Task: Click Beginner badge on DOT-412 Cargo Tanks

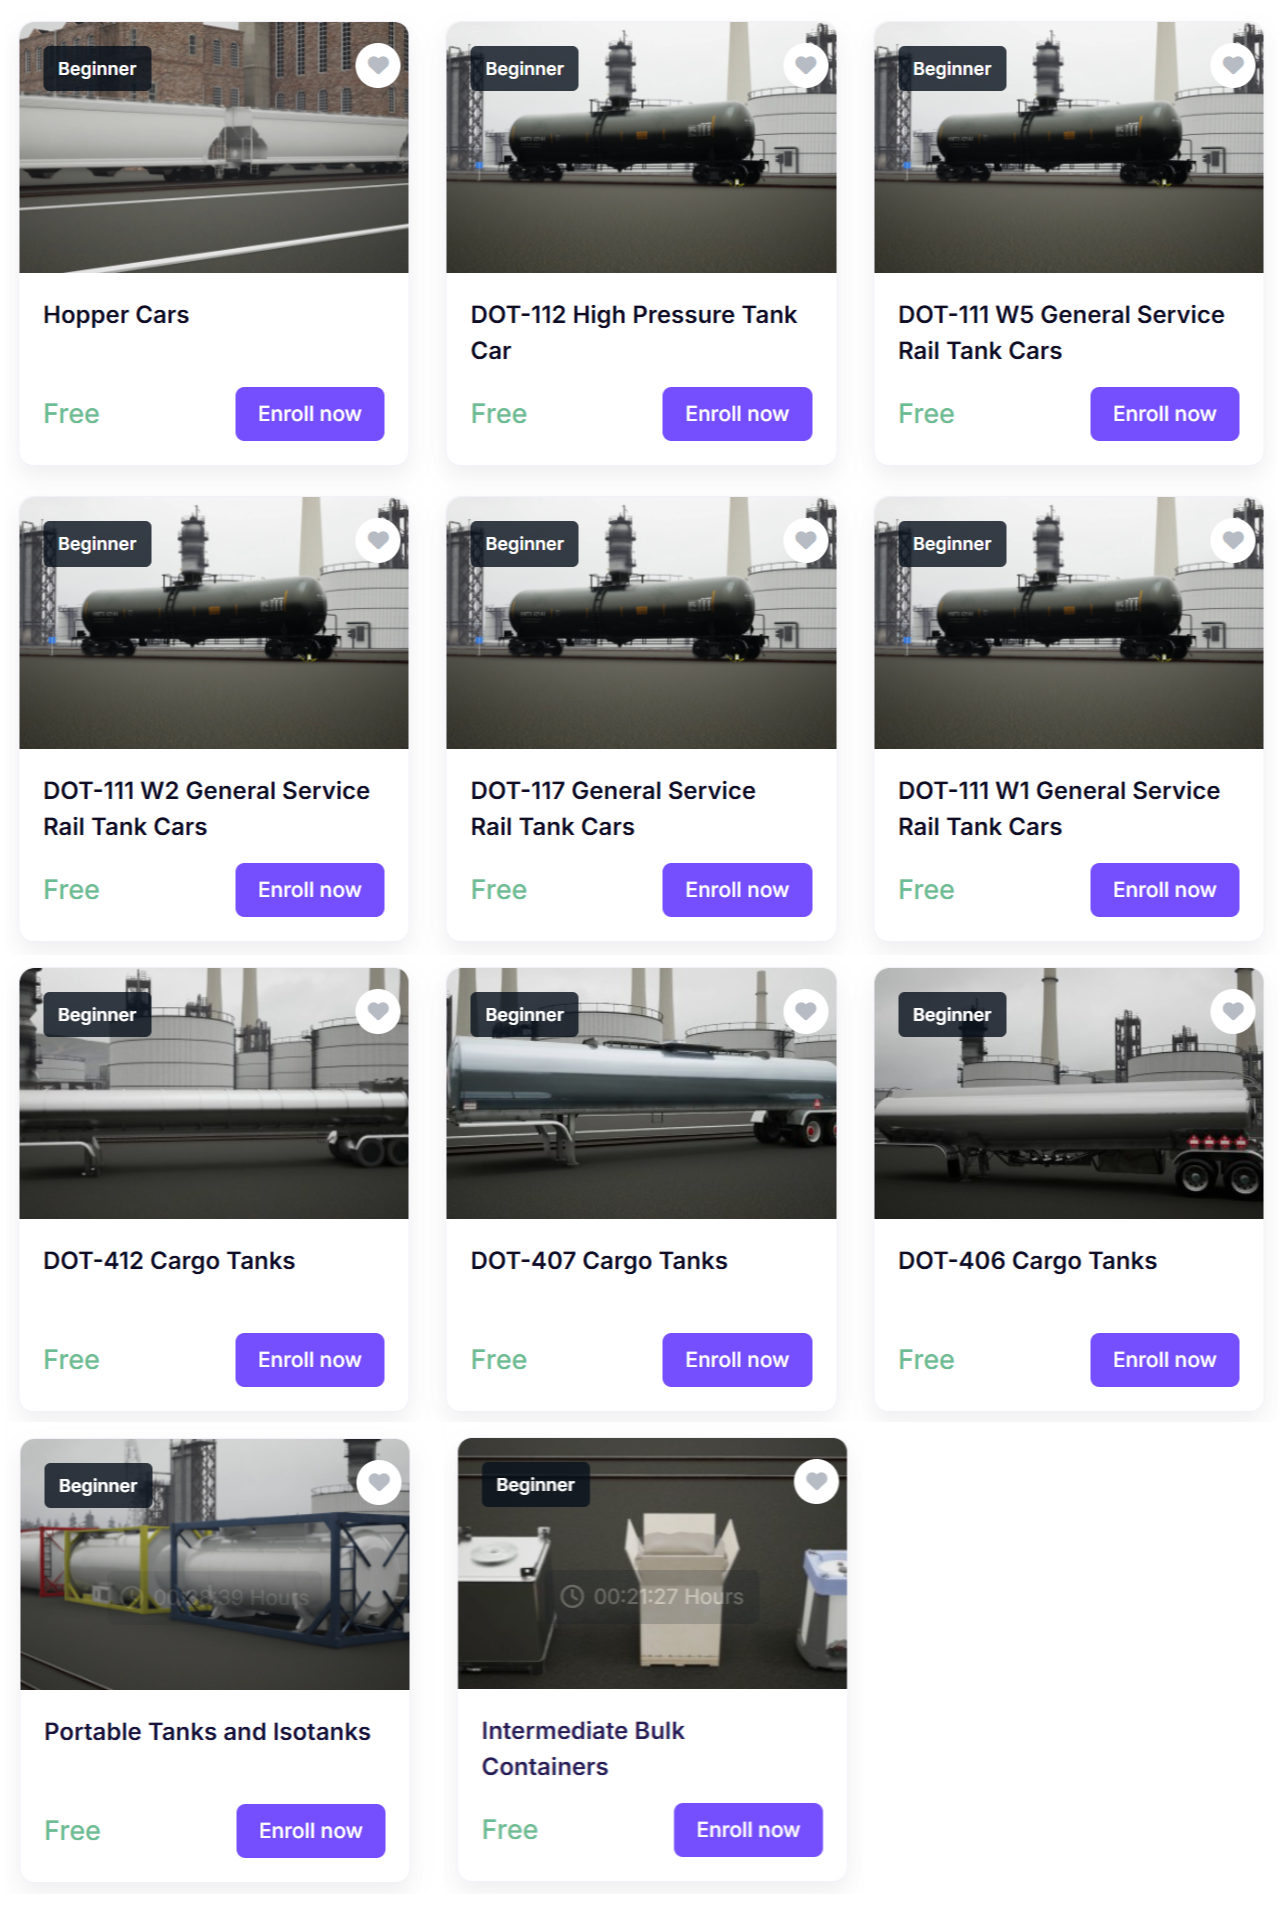Action: tap(97, 1015)
